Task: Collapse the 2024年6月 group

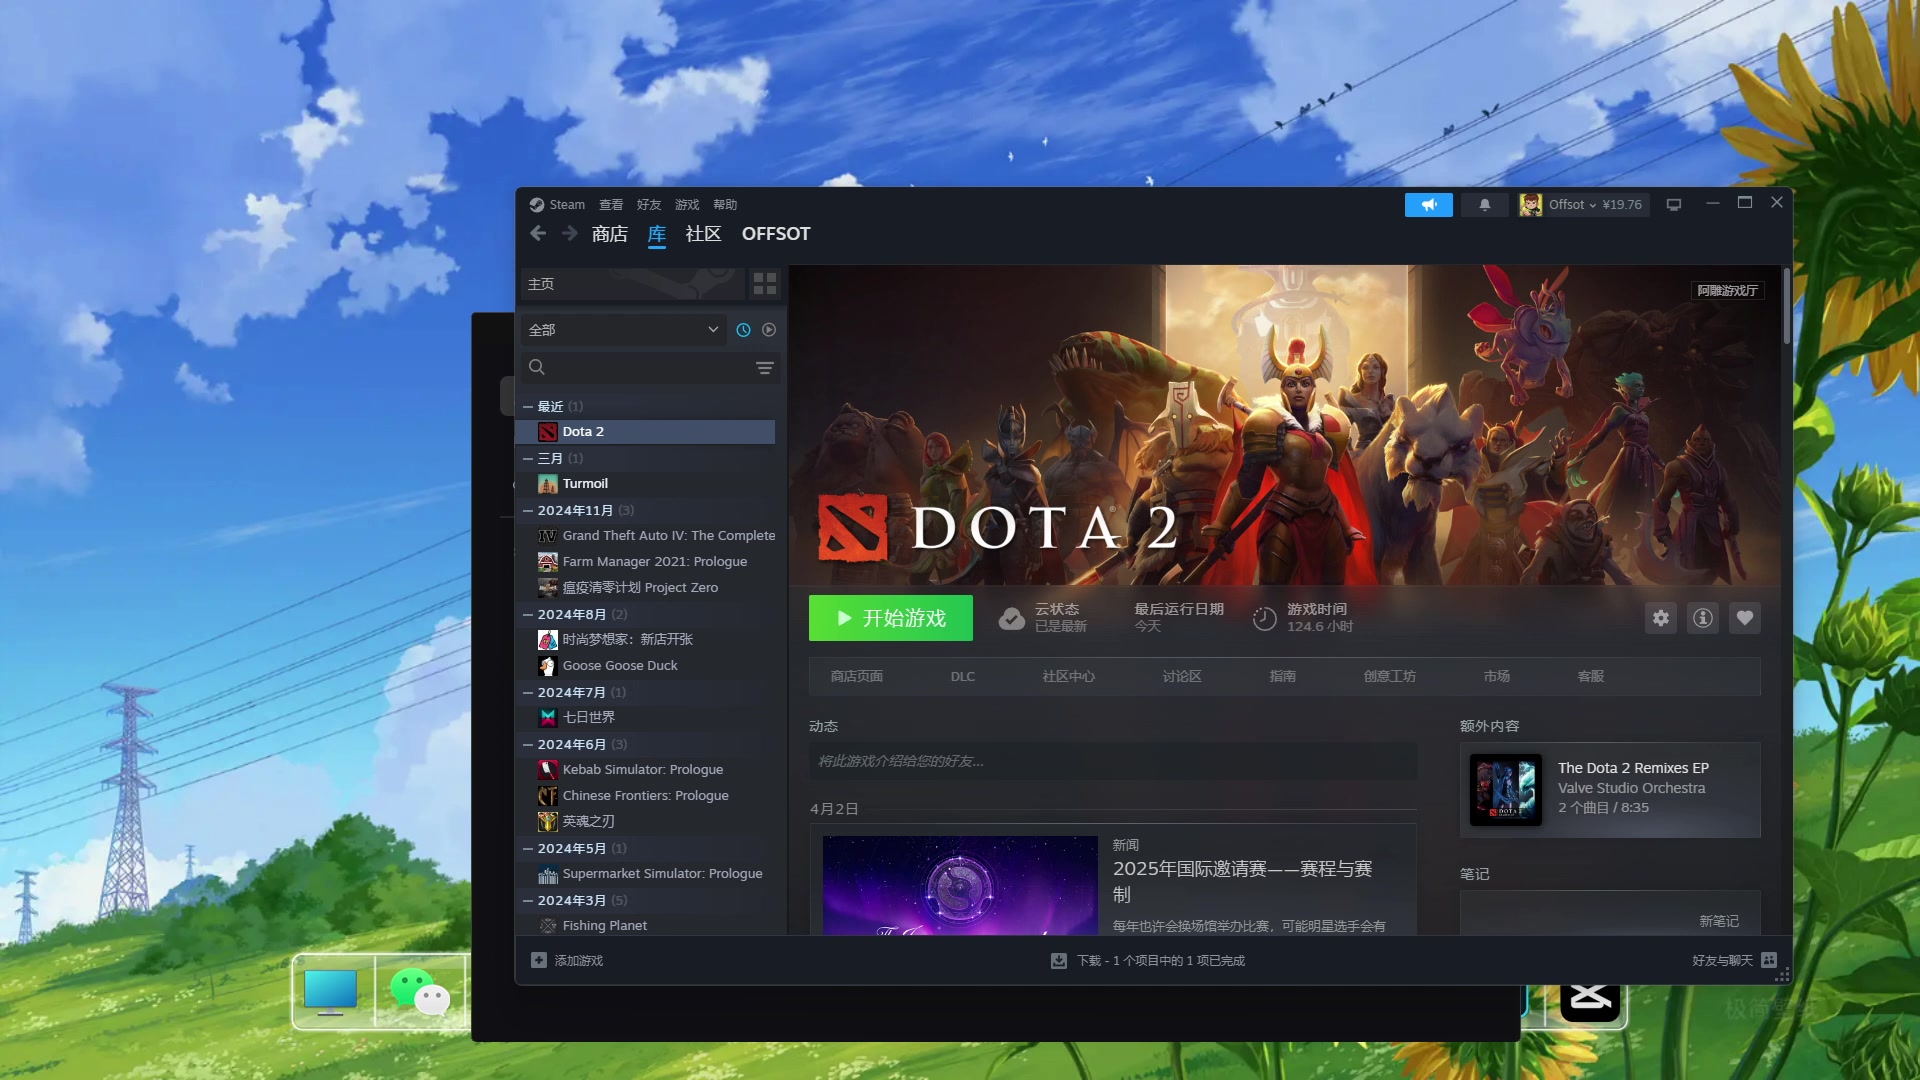Action: (528, 745)
